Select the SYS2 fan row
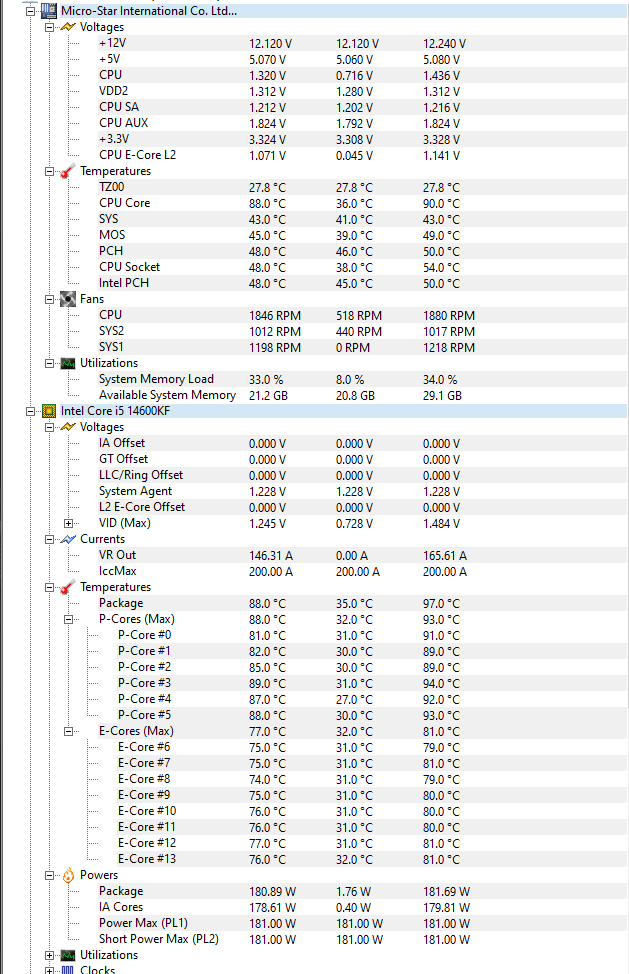 pos(361,331)
